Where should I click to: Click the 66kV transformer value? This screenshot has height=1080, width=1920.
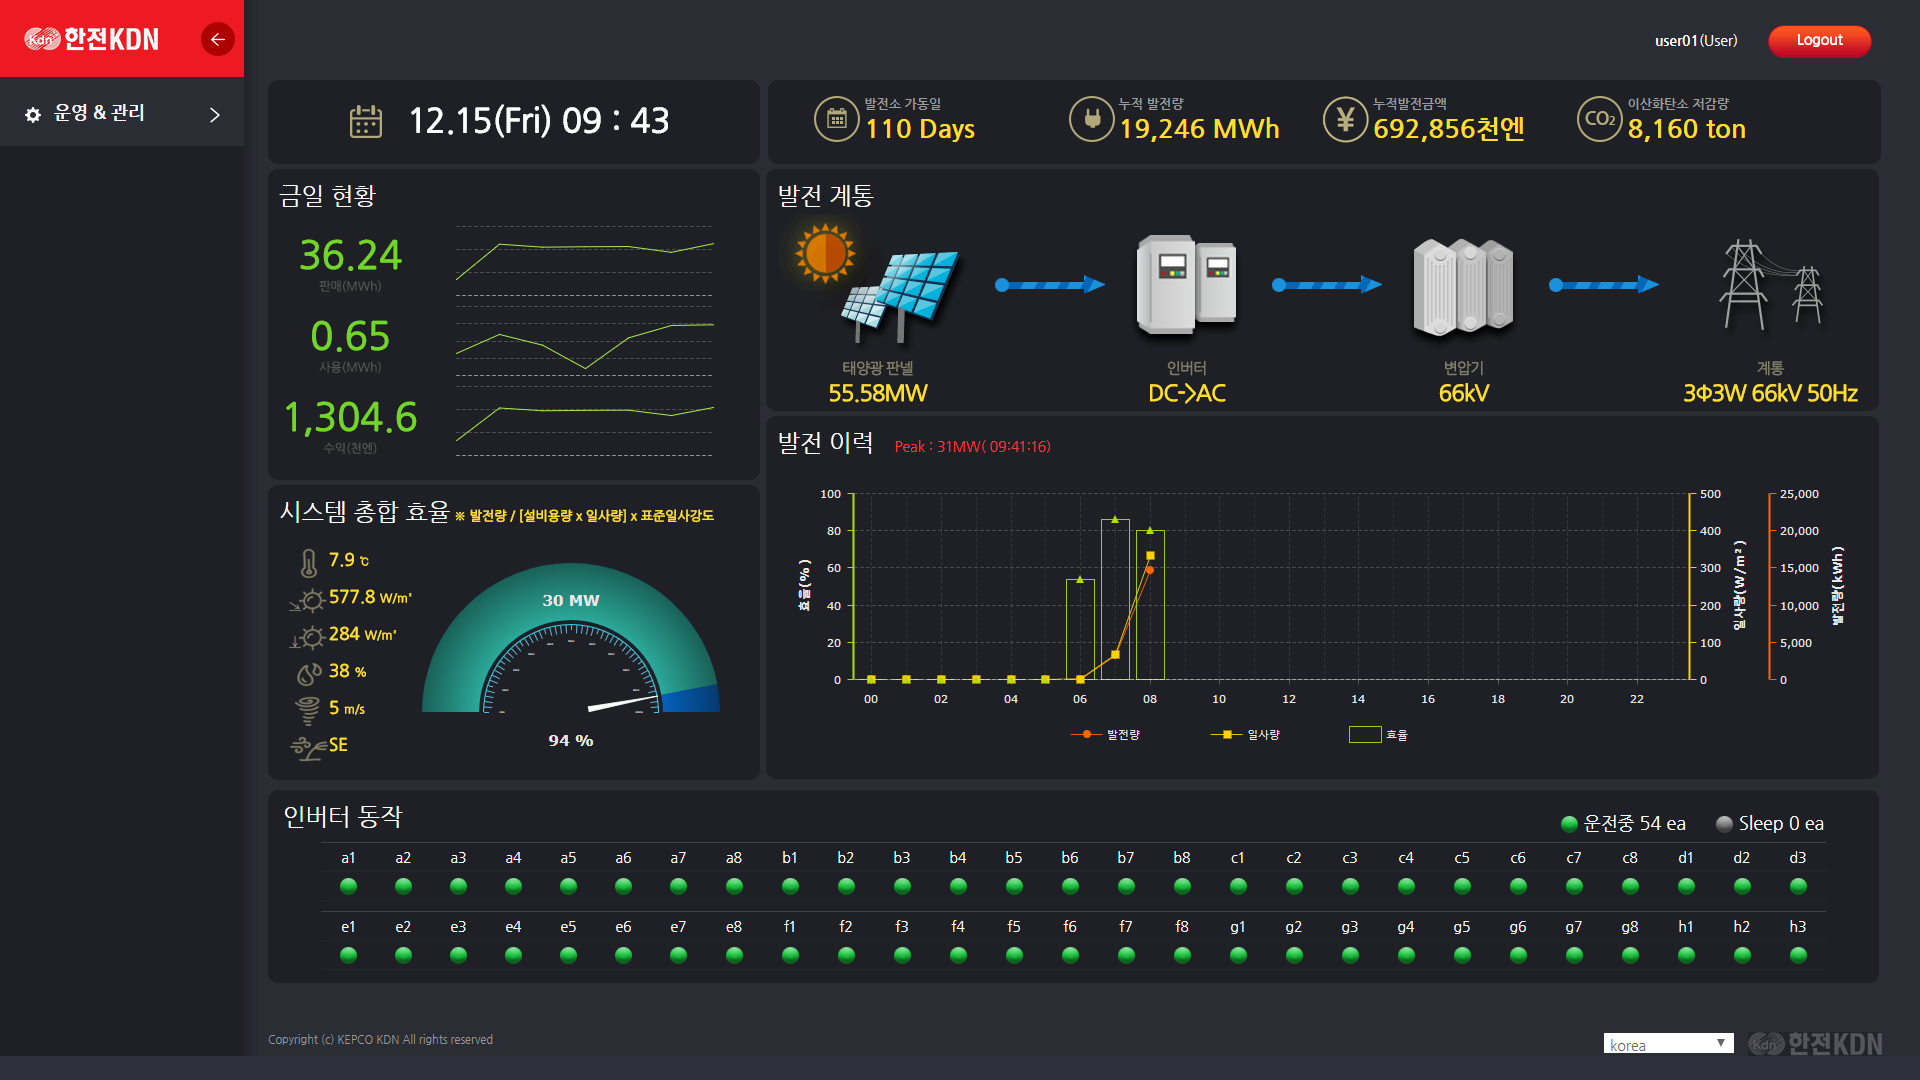coord(1463,394)
